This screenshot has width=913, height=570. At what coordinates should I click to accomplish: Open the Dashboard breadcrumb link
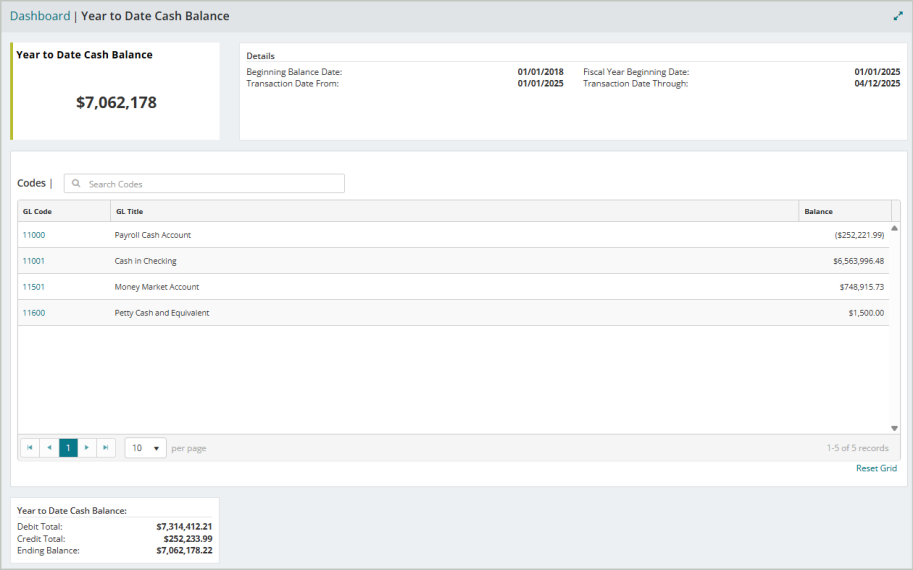pos(40,16)
